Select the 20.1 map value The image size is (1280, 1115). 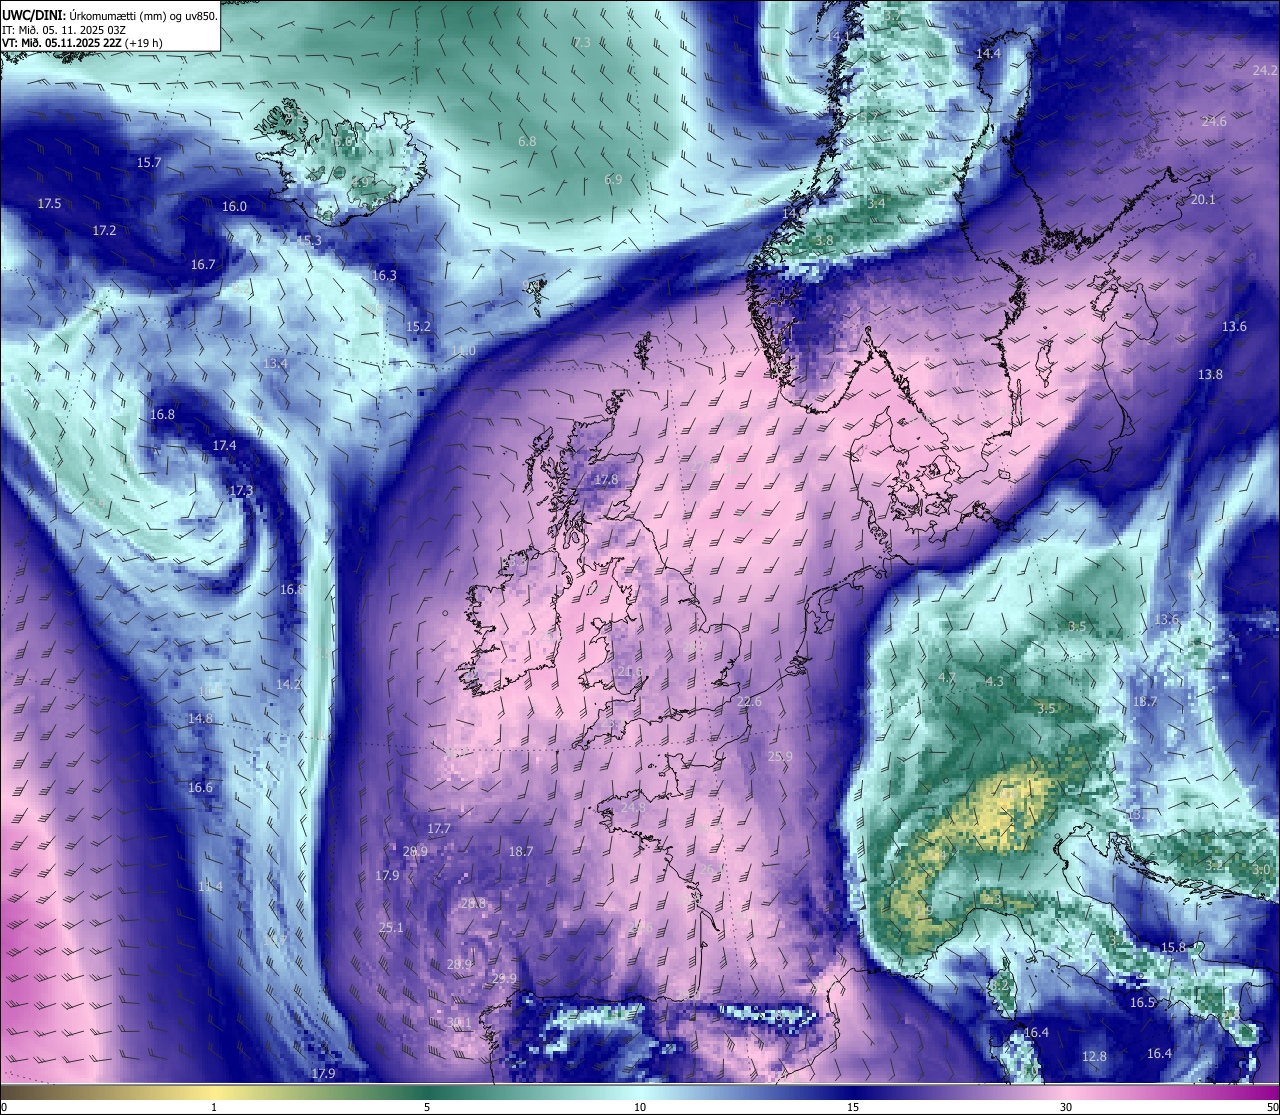point(1203,199)
